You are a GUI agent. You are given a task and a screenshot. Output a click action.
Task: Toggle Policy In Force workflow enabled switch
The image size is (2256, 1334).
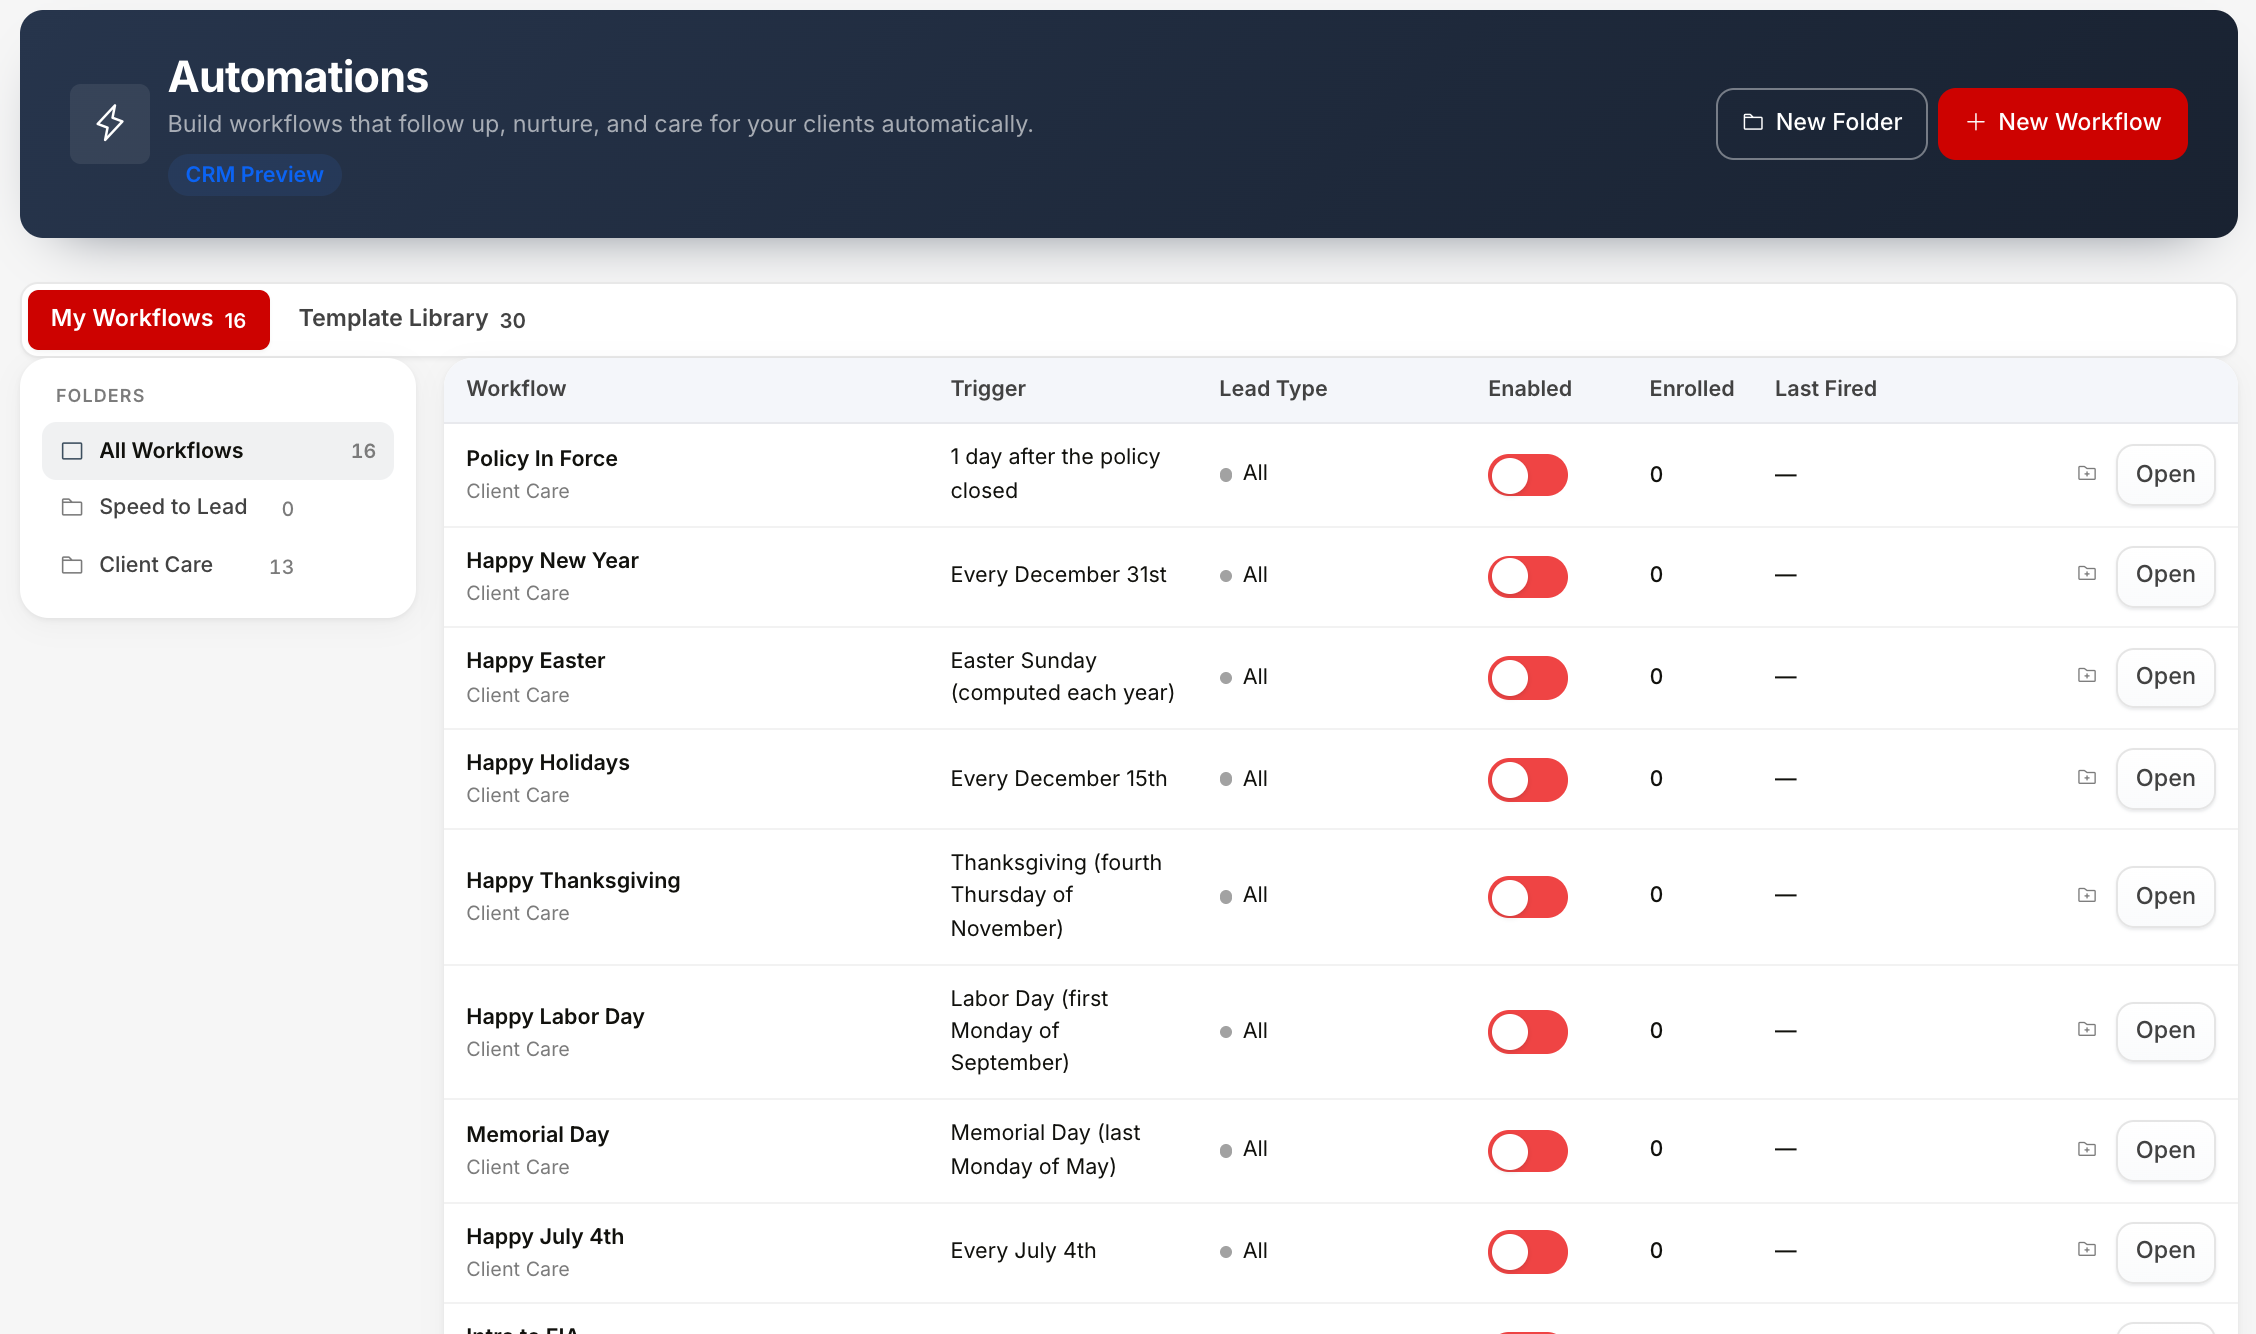pos(1527,475)
